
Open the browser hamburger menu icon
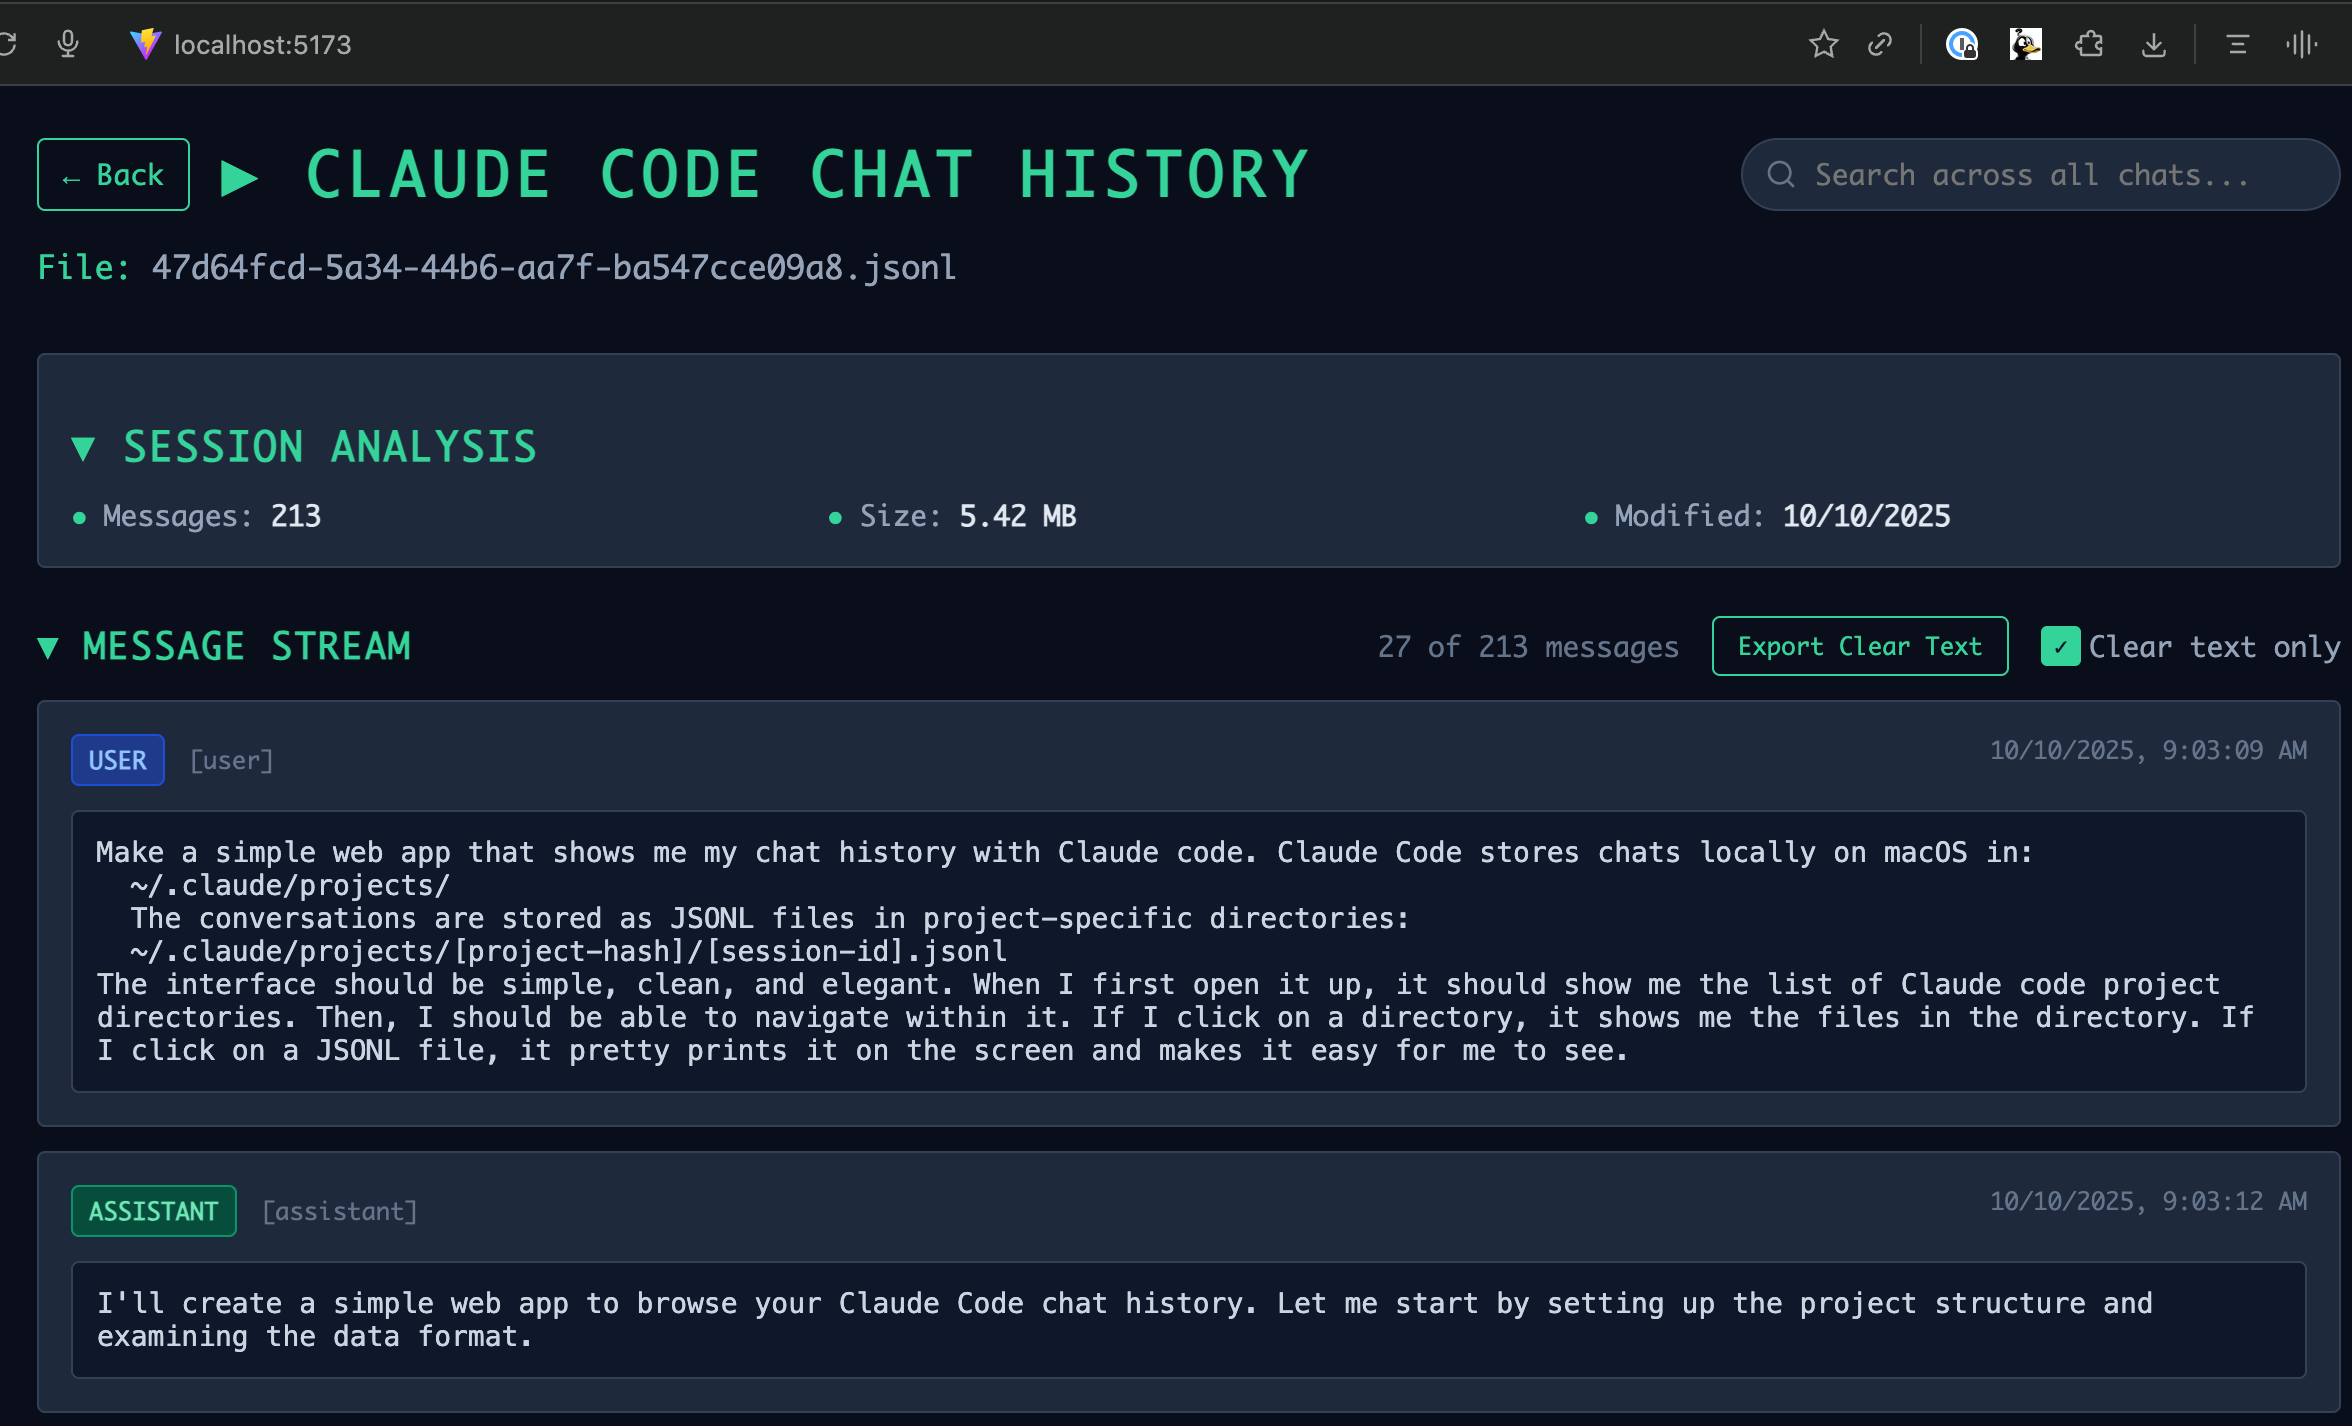(2237, 44)
